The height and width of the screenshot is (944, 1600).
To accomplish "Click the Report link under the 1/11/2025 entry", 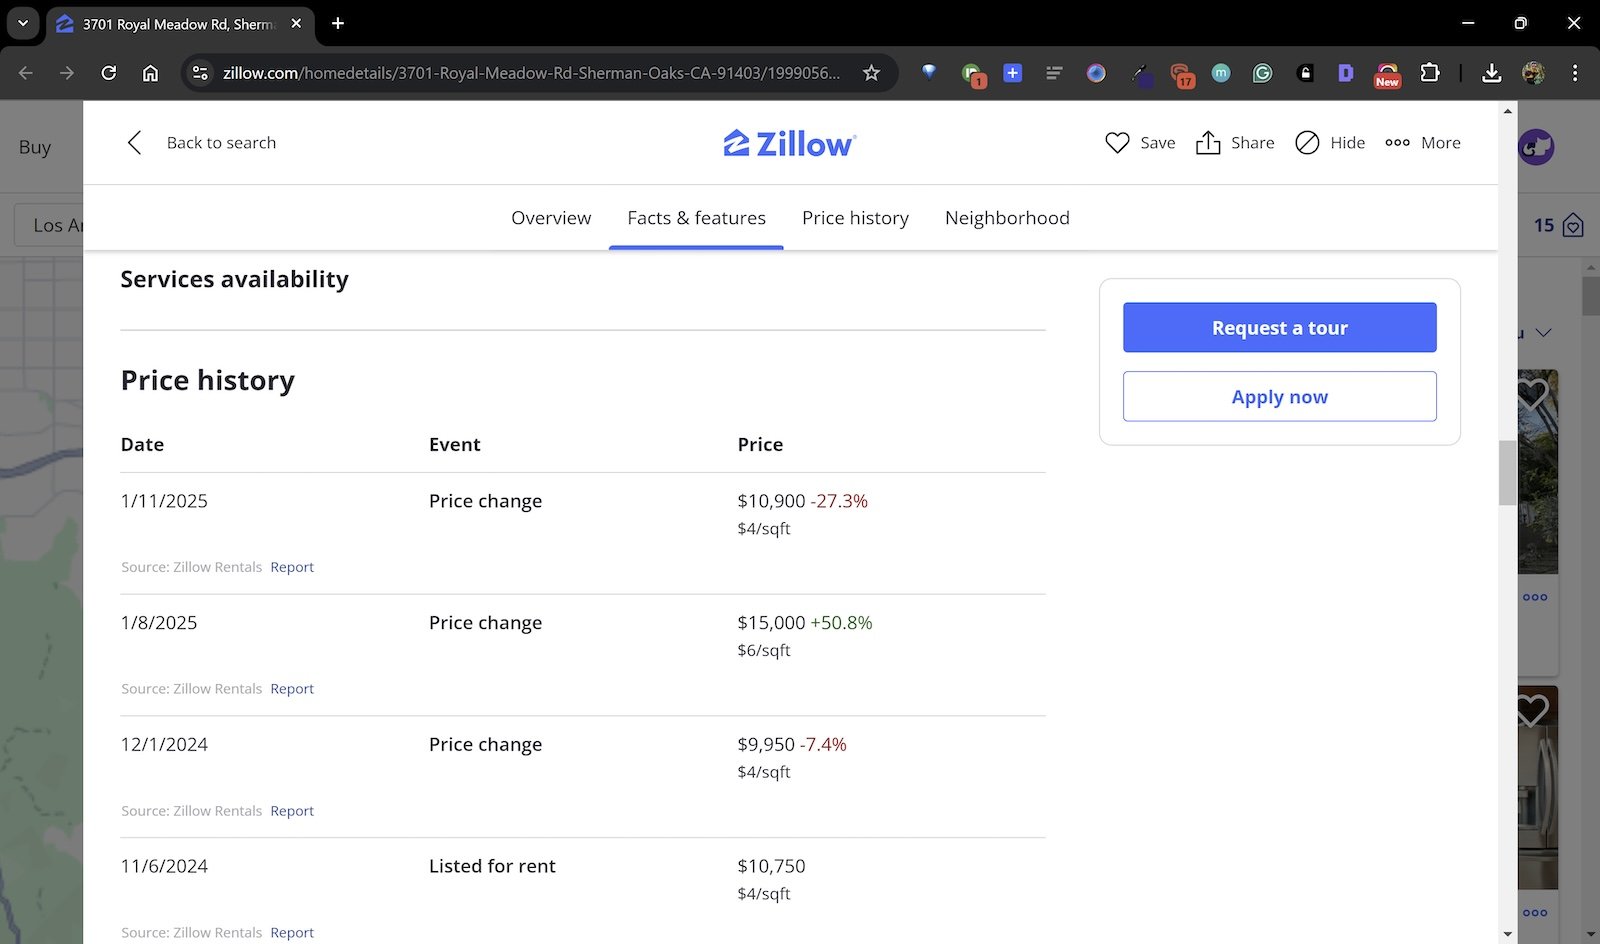I will [x=292, y=566].
